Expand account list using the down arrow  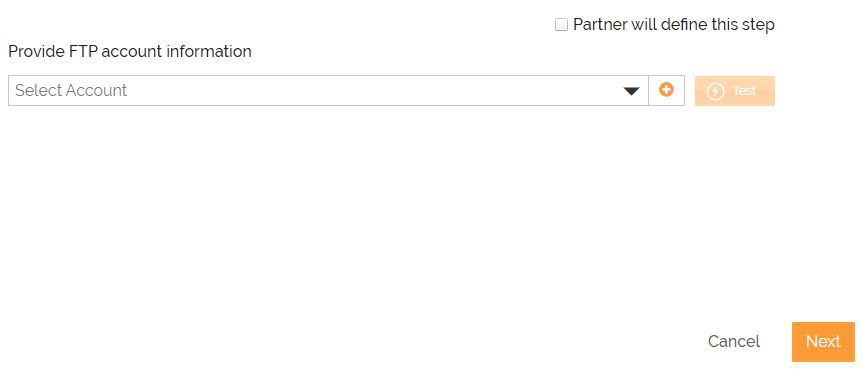pyautogui.click(x=632, y=91)
